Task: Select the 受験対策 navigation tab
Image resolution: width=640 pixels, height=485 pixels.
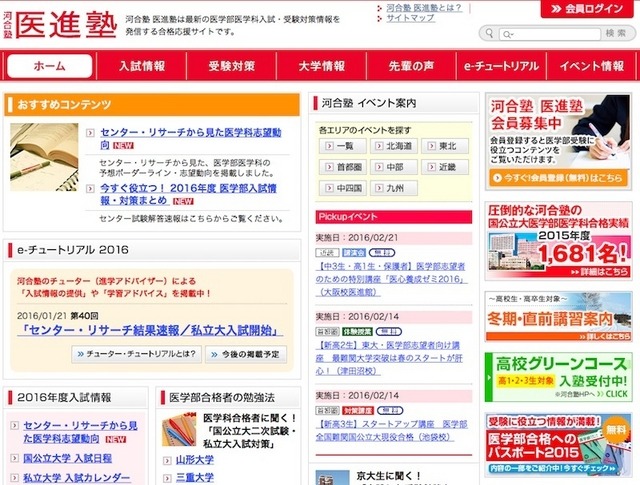Action: point(231,66)
